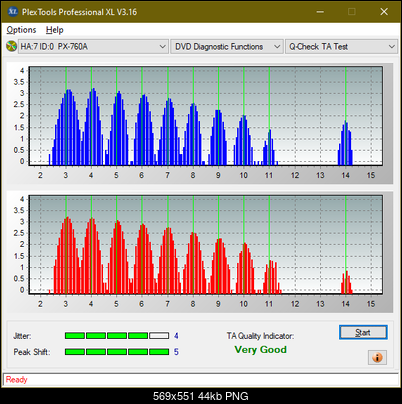Click the PlexTools XL title bar icon
Image resolution: width=402 pixels, height=404 pixels.
point(13,12)
